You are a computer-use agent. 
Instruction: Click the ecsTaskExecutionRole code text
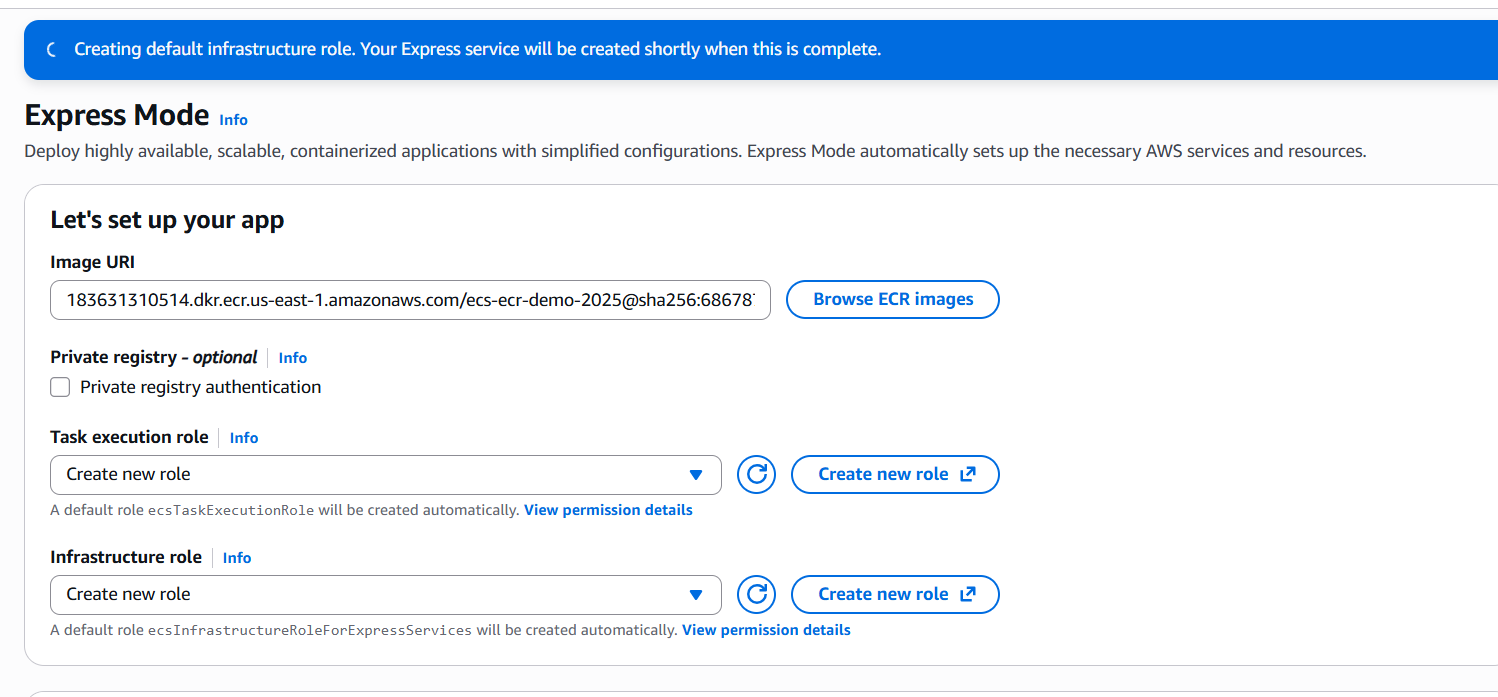(x=231, y=510)
